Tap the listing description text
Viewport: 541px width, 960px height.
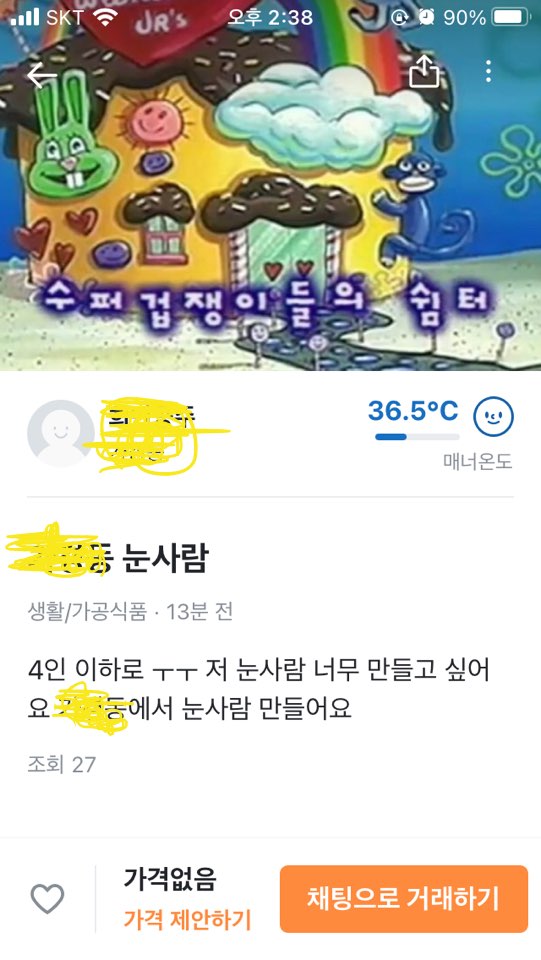point(259,689)
